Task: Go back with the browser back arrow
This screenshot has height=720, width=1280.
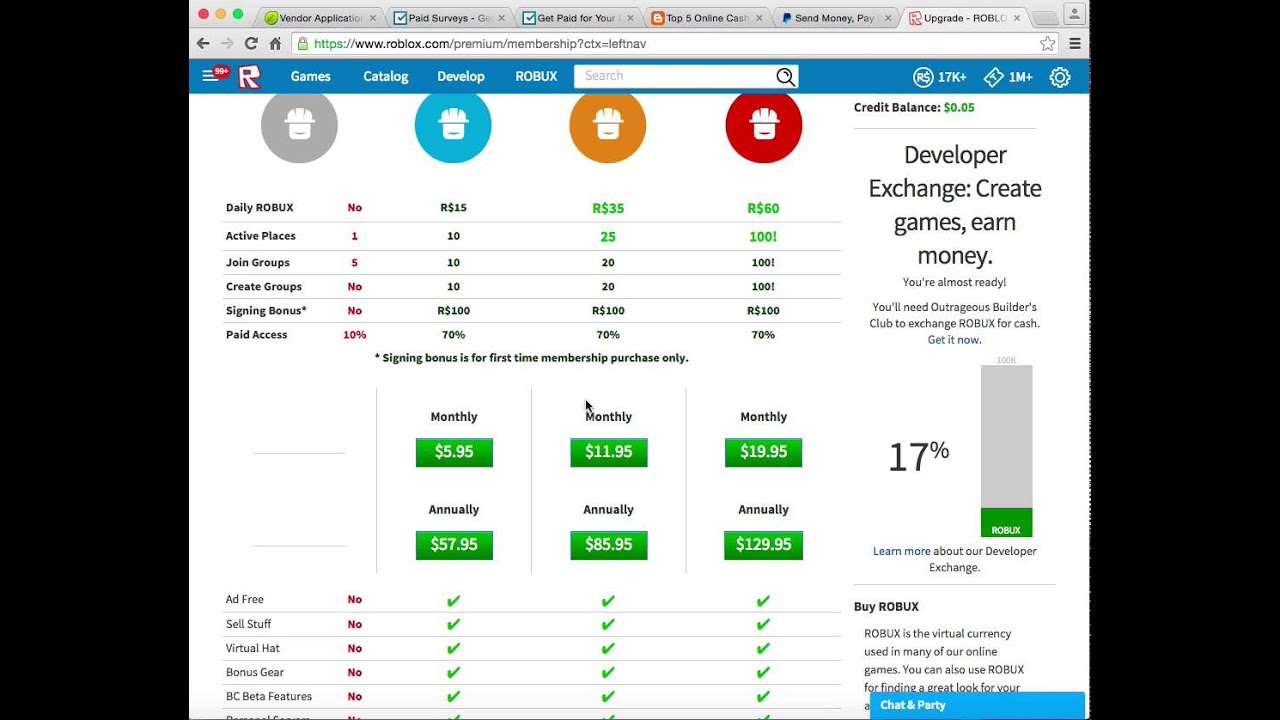Action: pos(203,43)
